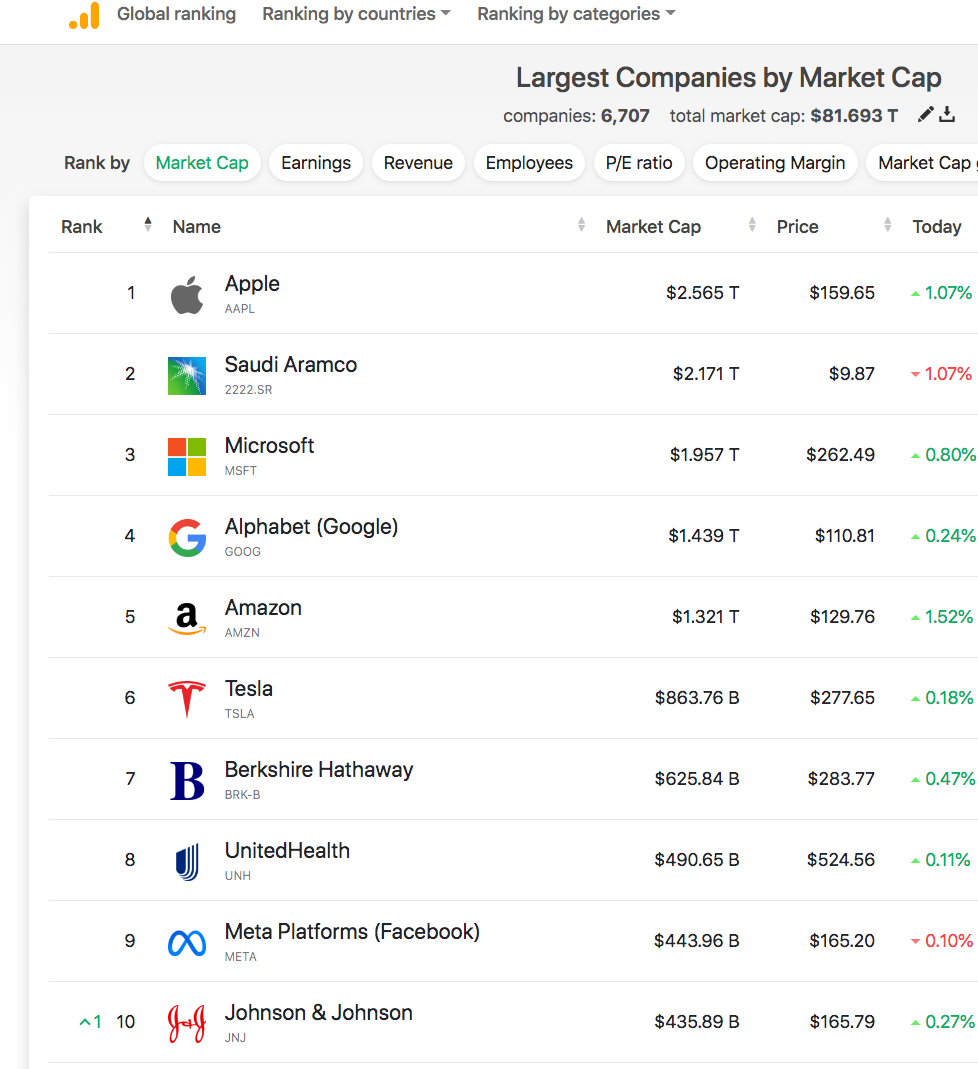Click Johnson & Johnson's market cap $435.89 B

(697, 1022)
